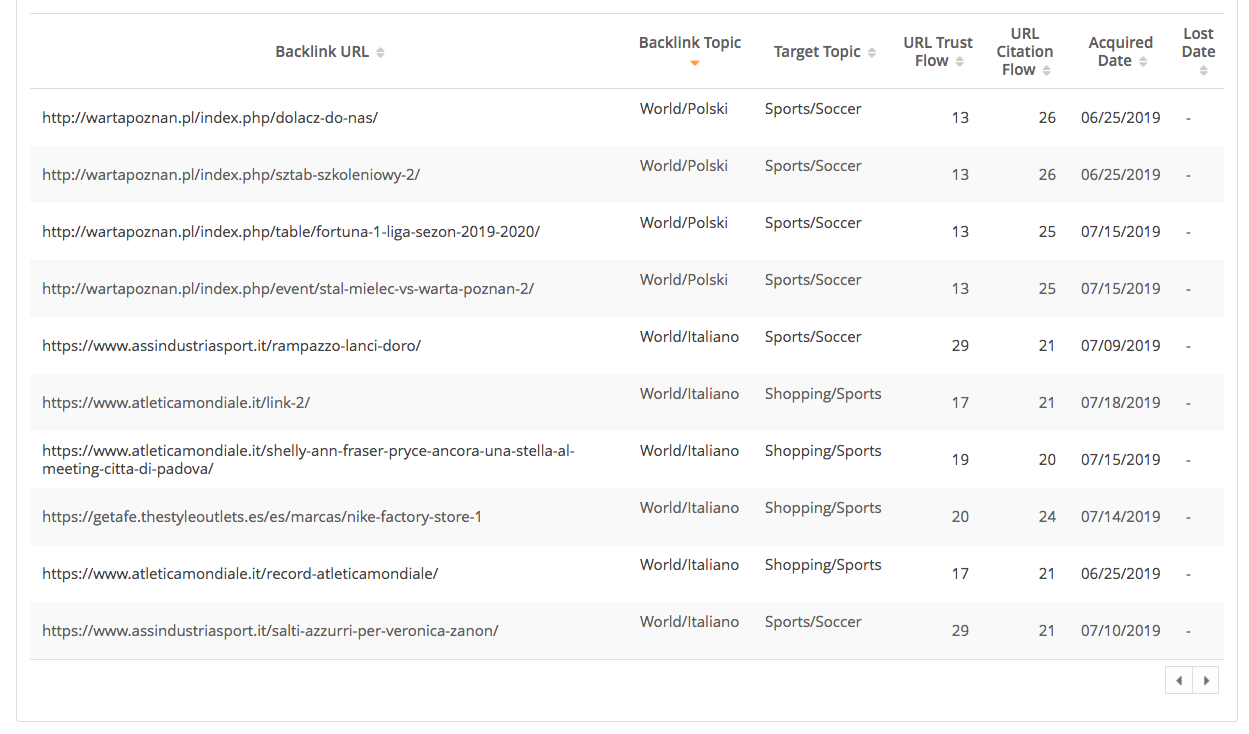Sort by URL Trust Flow column

[x=959, y=61]
